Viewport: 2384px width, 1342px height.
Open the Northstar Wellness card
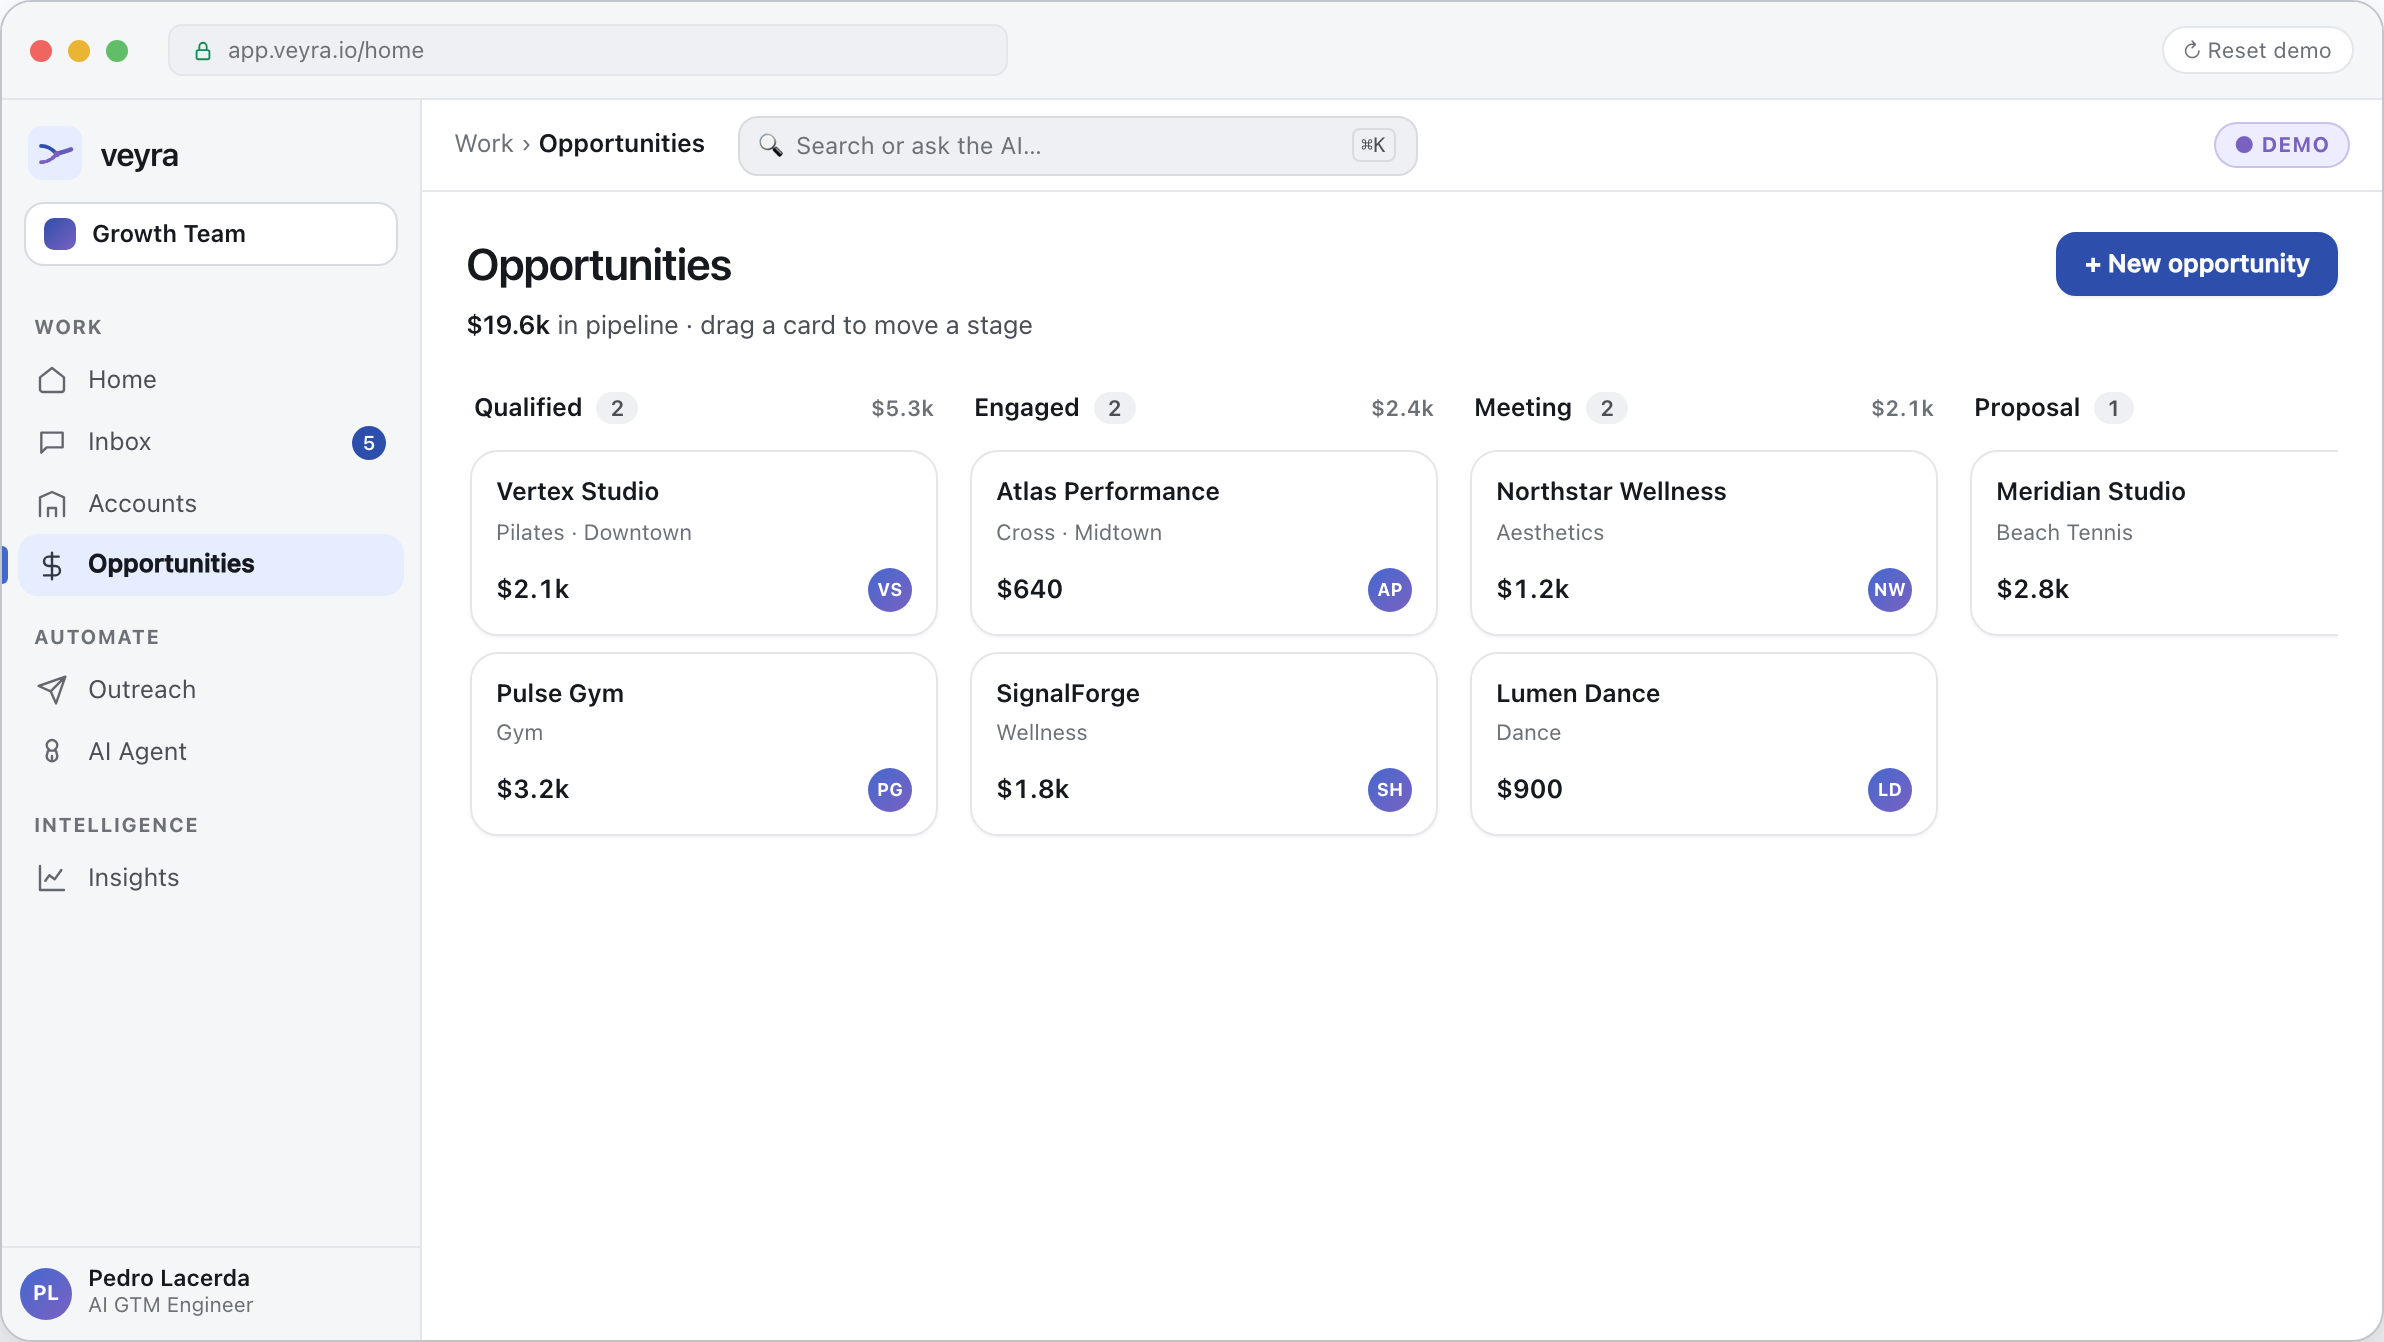pos(1704,543)
